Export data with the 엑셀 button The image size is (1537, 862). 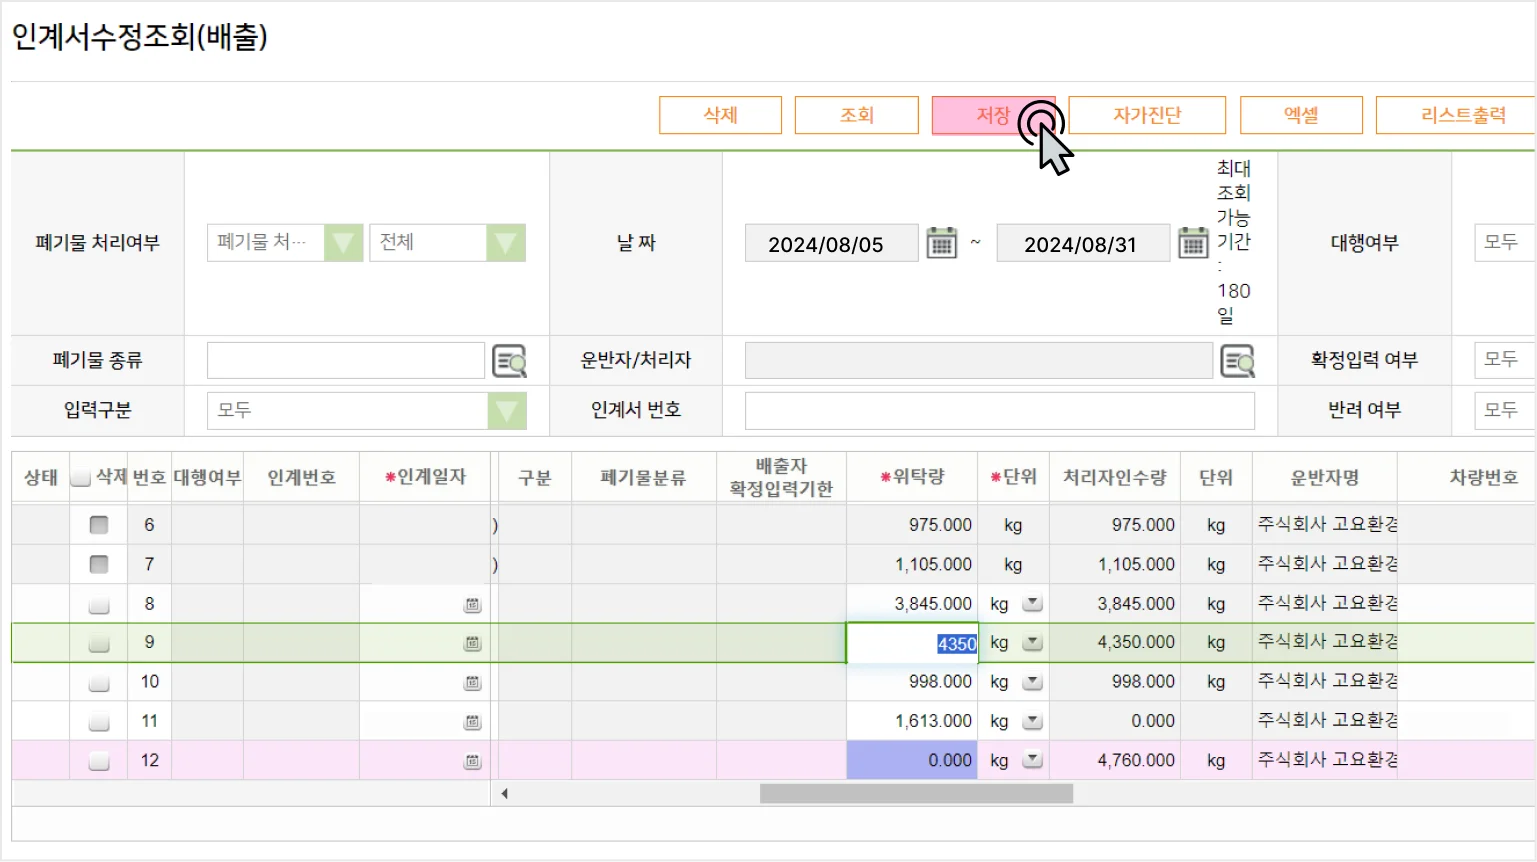coord(1301,115)
